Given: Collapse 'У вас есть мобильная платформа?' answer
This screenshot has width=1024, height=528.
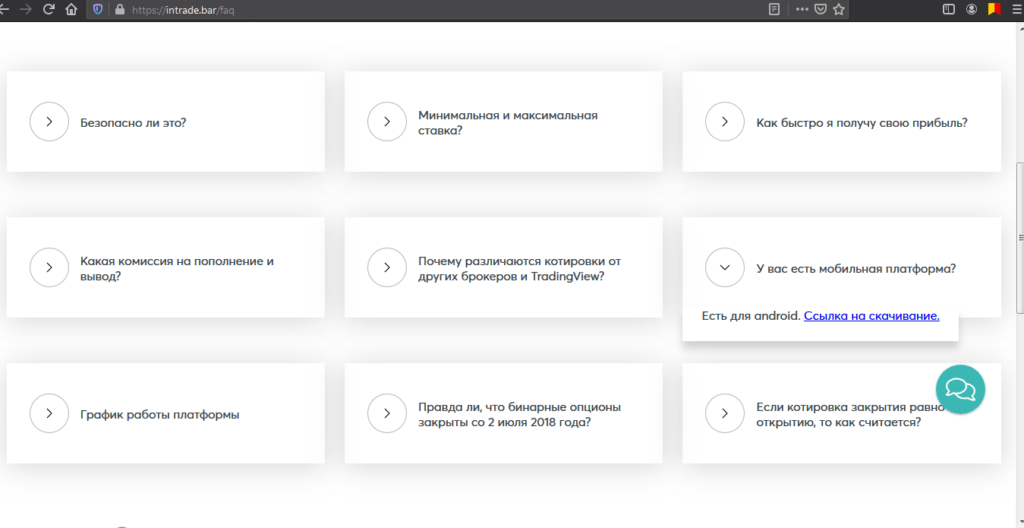Looking at the screenshot, I should (724, 268).
